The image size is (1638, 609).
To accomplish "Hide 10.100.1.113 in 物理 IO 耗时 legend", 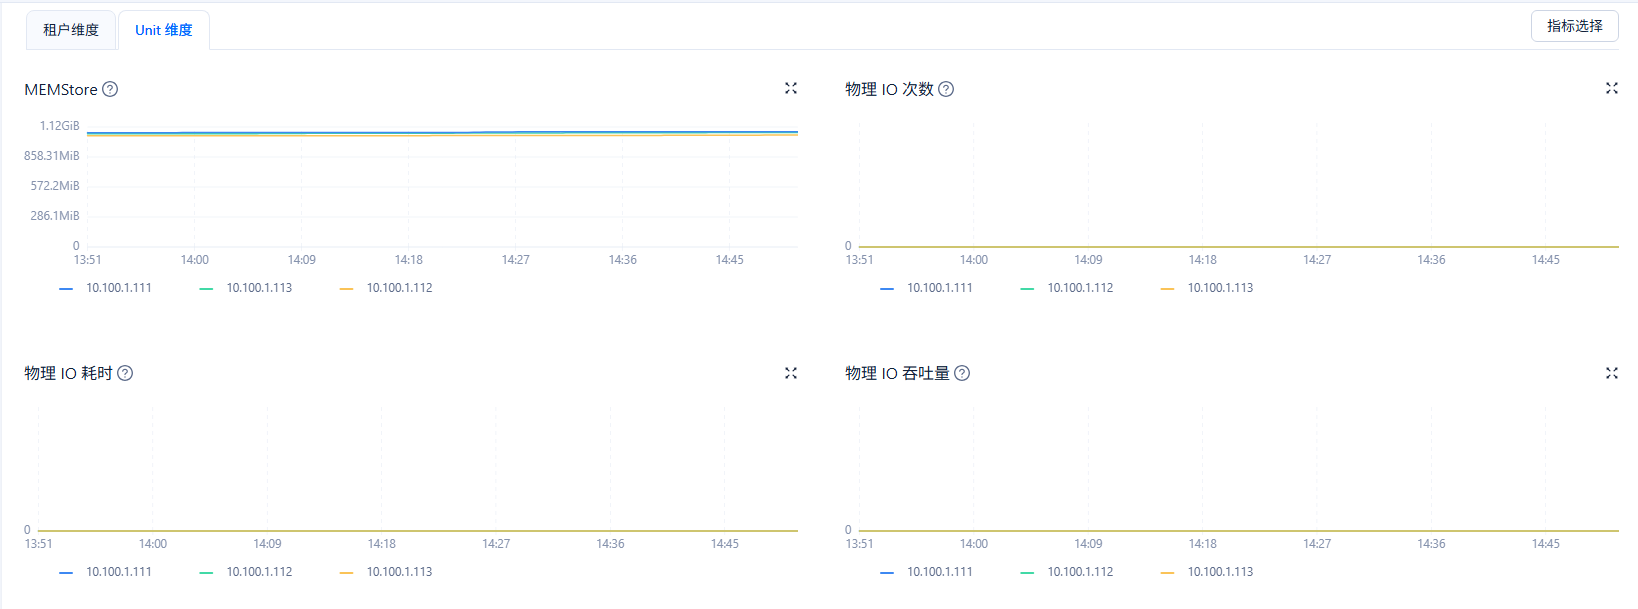I will (x=398, y=572).
